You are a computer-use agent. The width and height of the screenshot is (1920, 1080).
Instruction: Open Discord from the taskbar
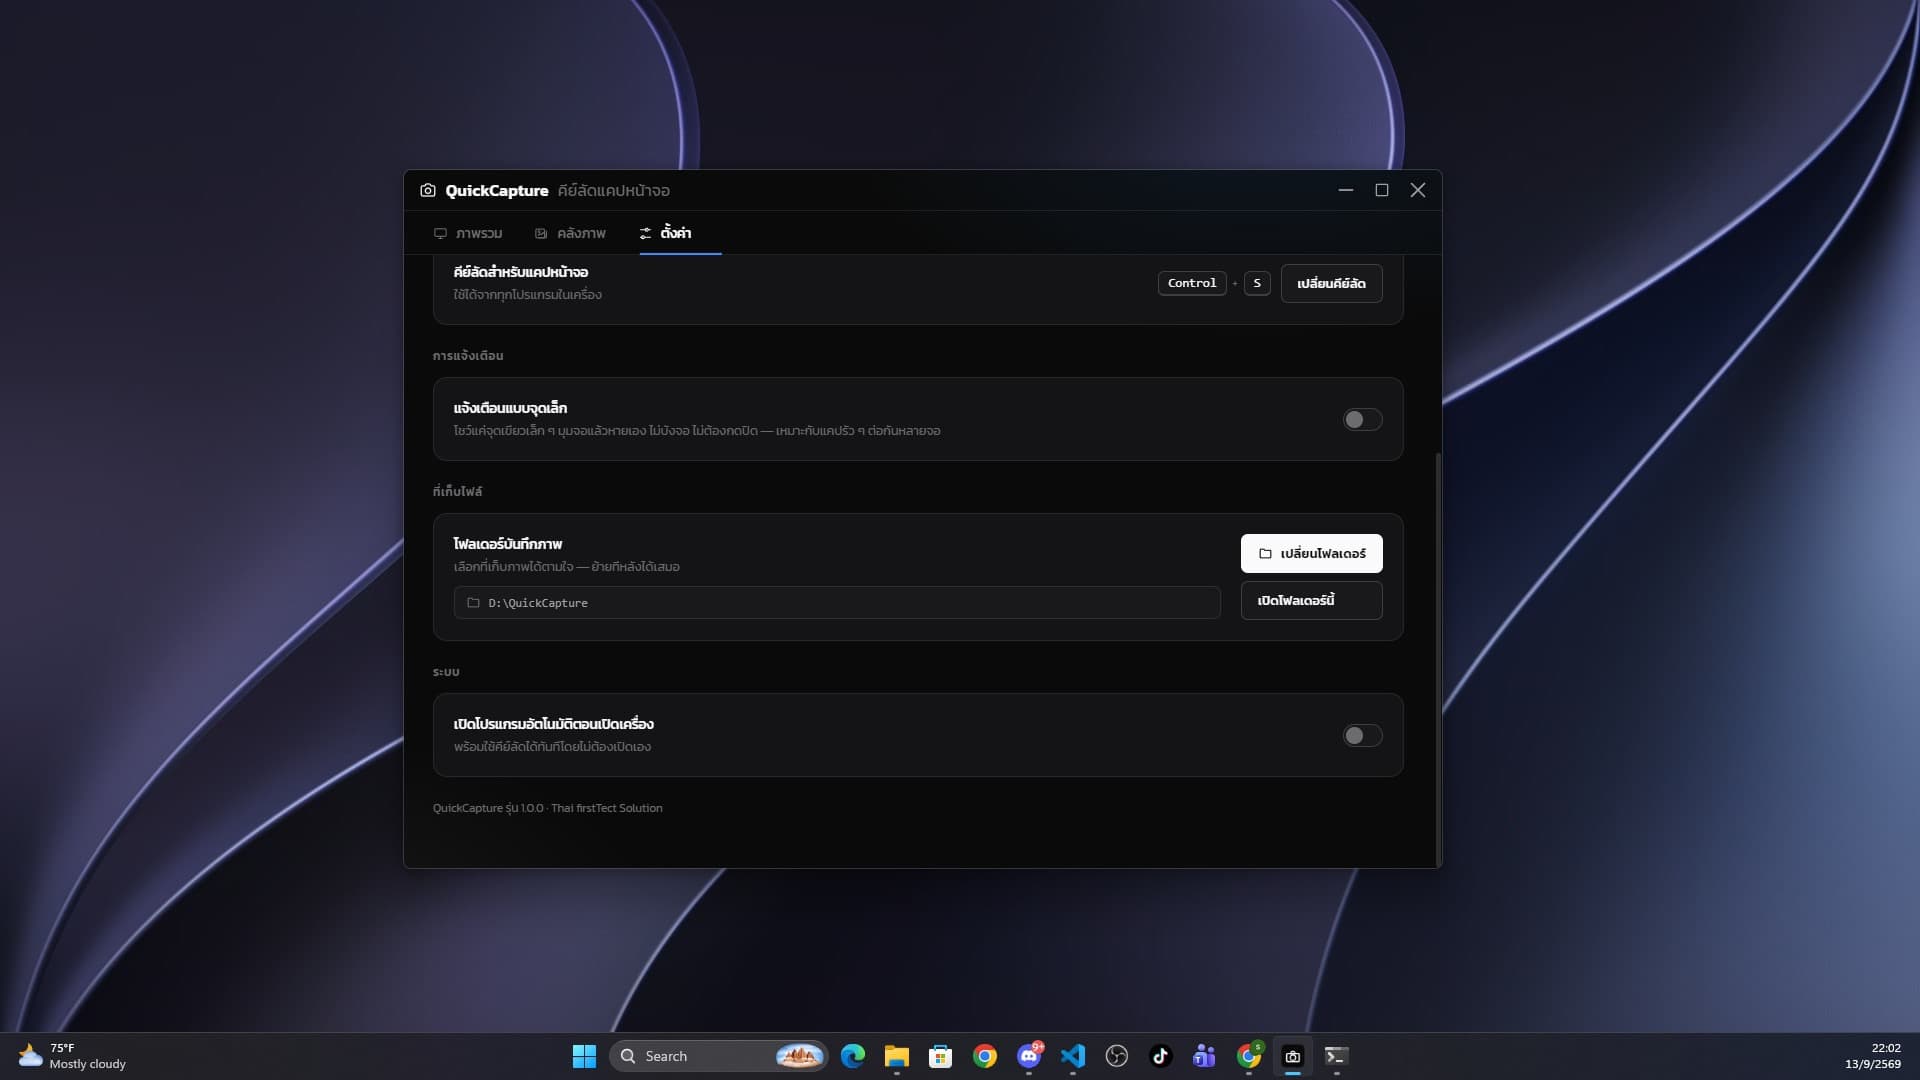[x=1029, y=1056]
